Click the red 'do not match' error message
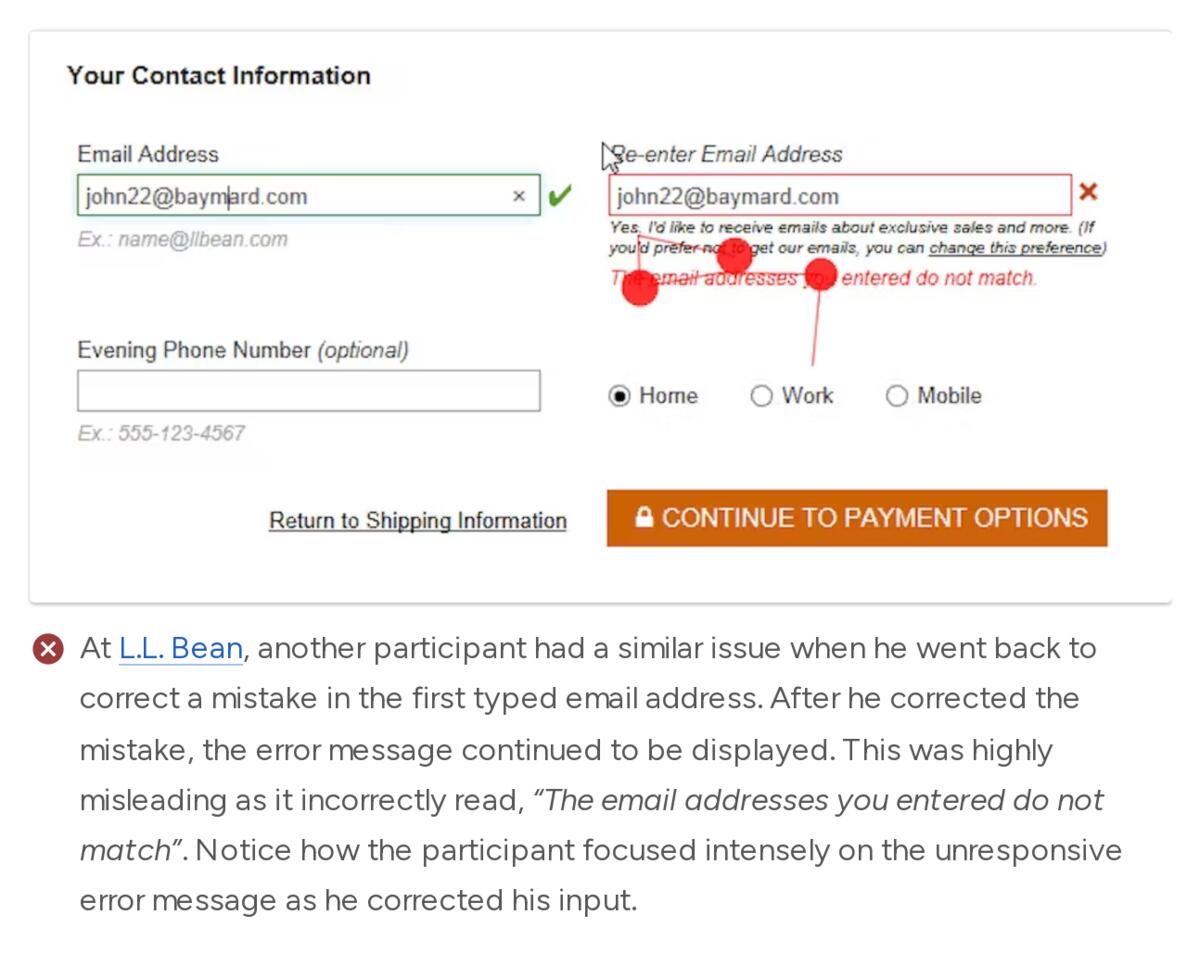Viewport: 1200px width, 953px height. point(937,278)
